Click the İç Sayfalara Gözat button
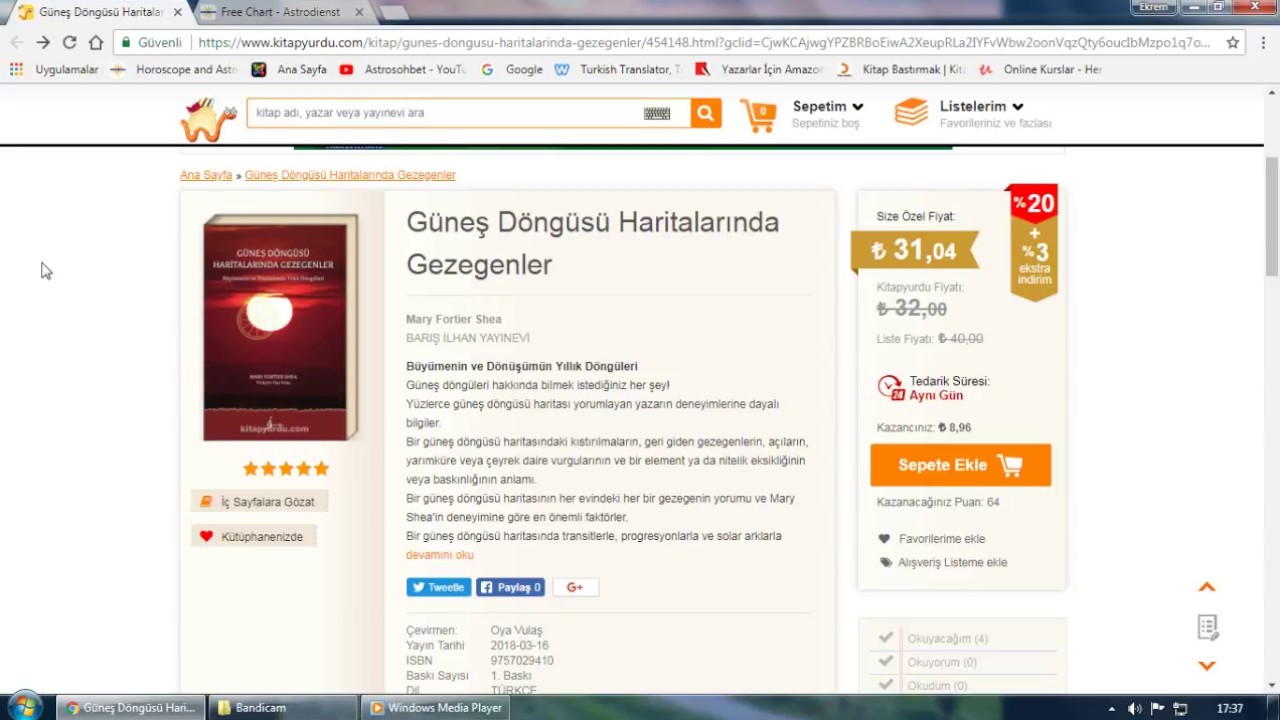 point(259,502)
